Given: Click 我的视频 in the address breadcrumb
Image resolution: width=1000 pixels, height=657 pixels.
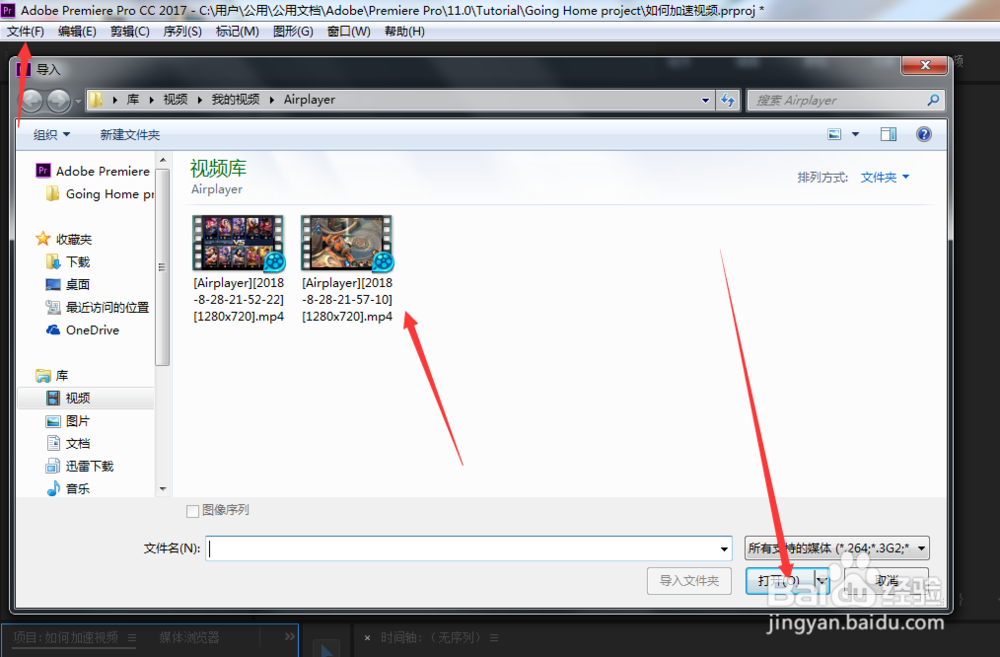Looking at the screenshot, I should point(235,100).
